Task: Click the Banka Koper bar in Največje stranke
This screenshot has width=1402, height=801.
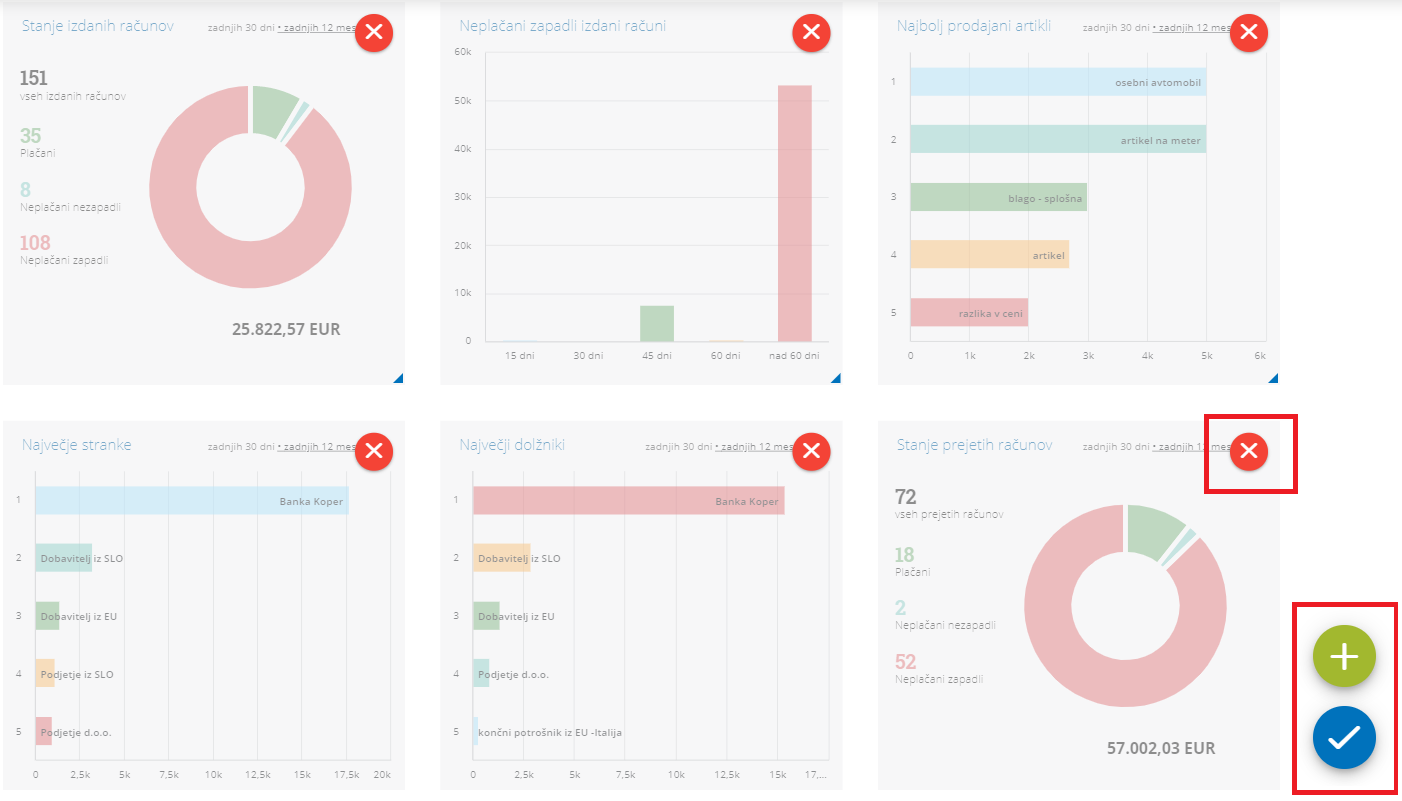Action: 192,501
